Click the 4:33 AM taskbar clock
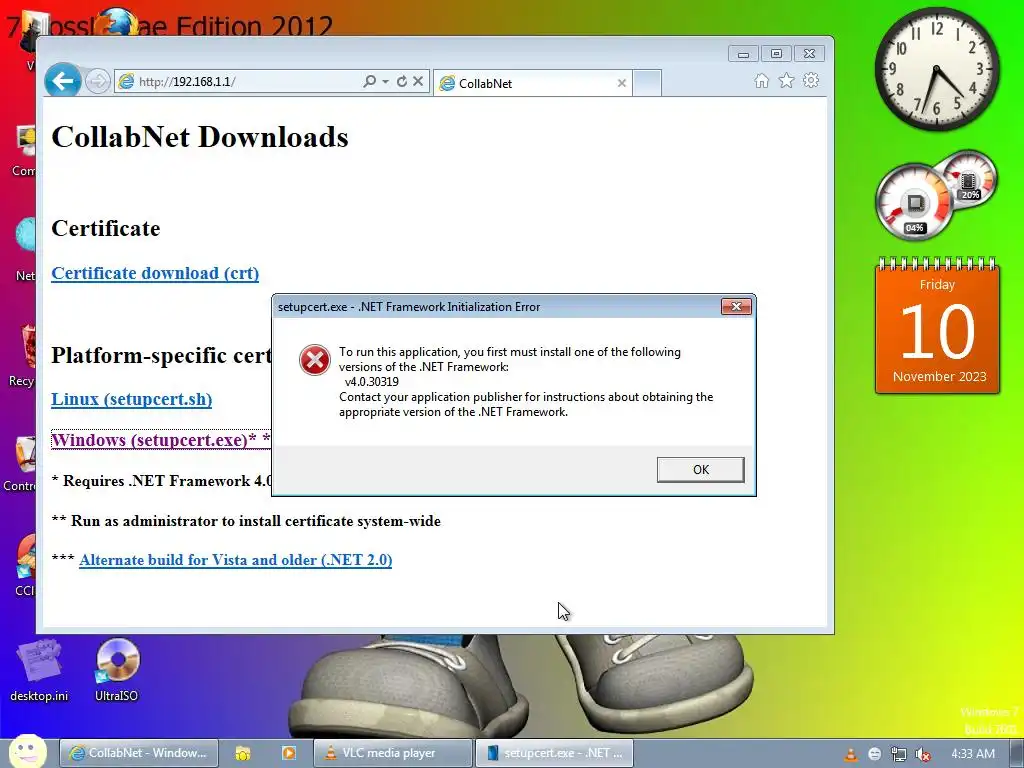The height and width of the screenshot is (768, 1024). pyautogui.click(x=973, y=754)
